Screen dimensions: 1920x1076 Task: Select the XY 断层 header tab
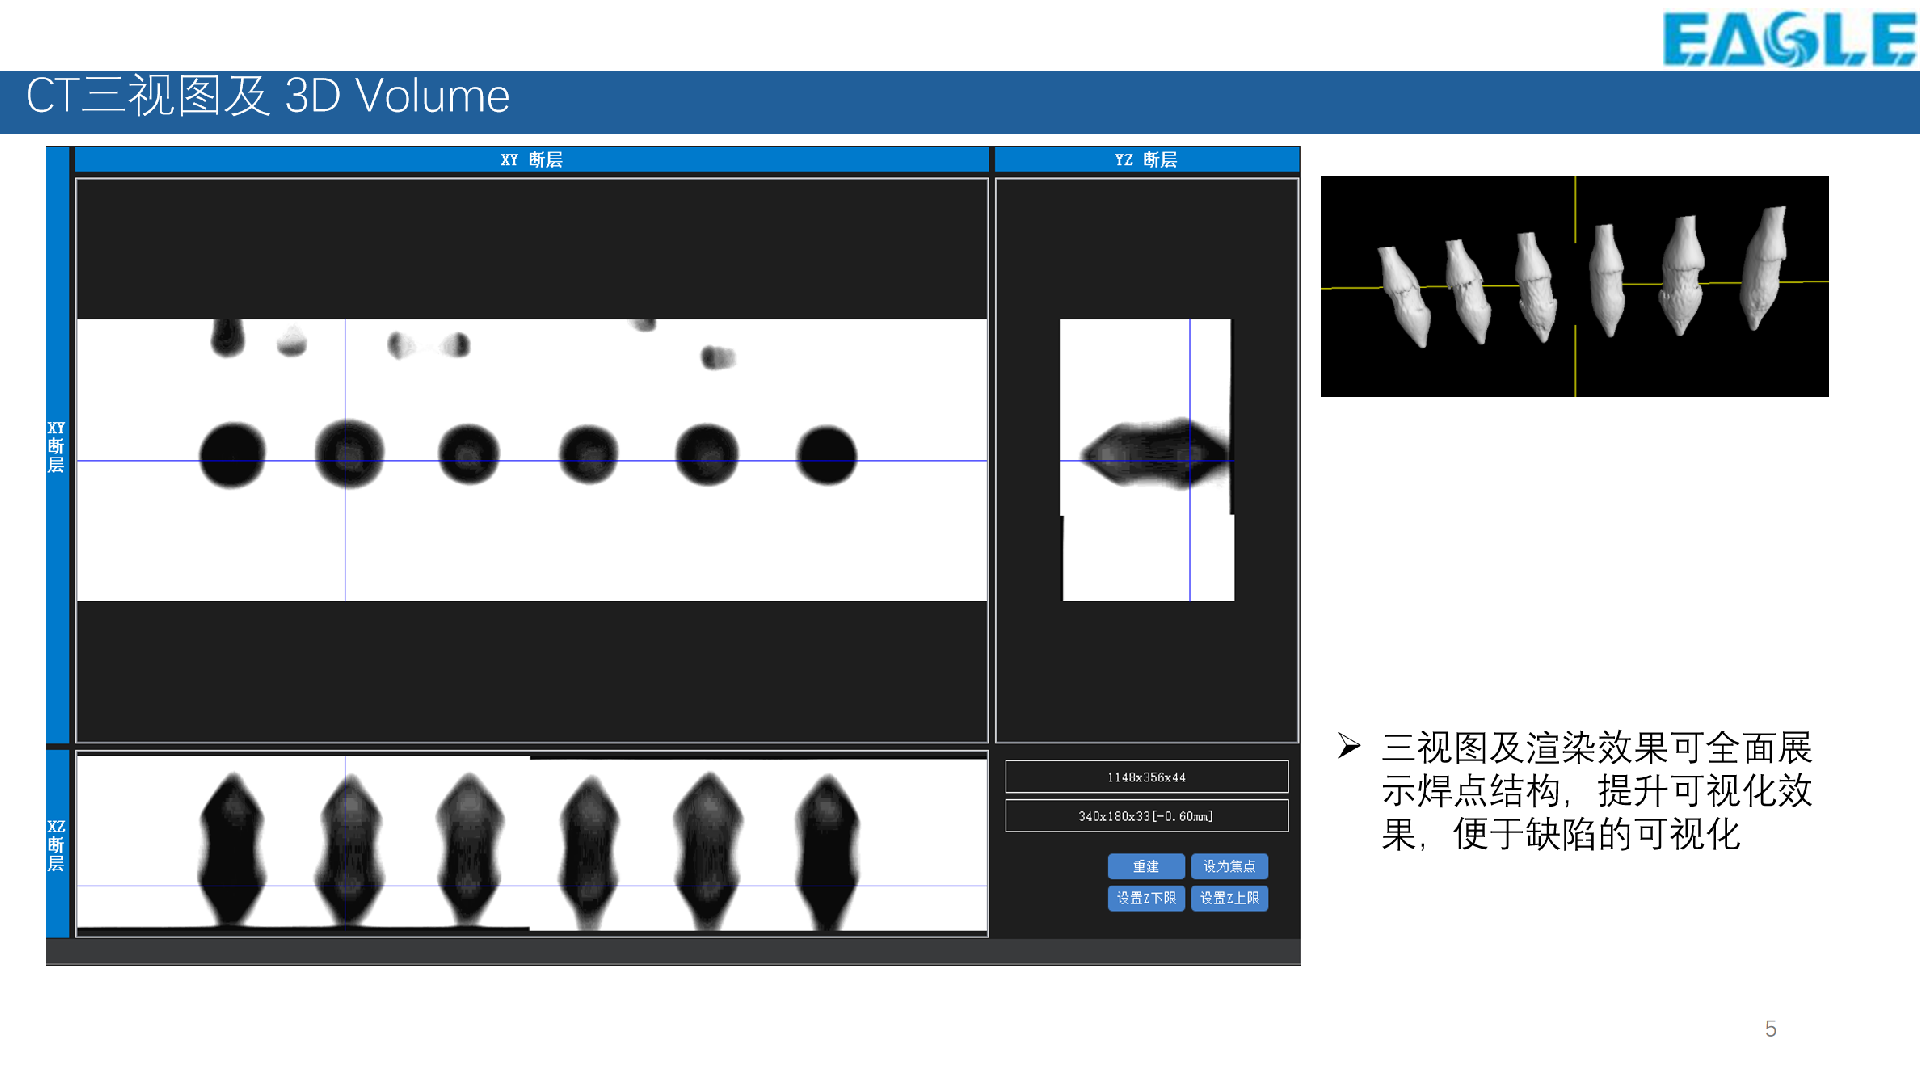(x=531, y=160)
